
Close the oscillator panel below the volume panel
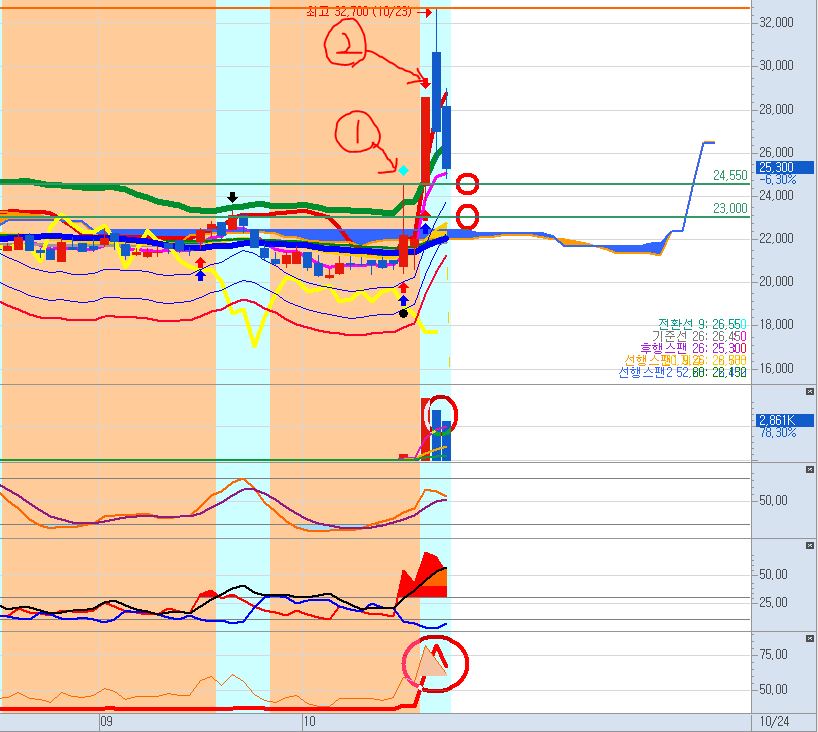tap(810, 470)
